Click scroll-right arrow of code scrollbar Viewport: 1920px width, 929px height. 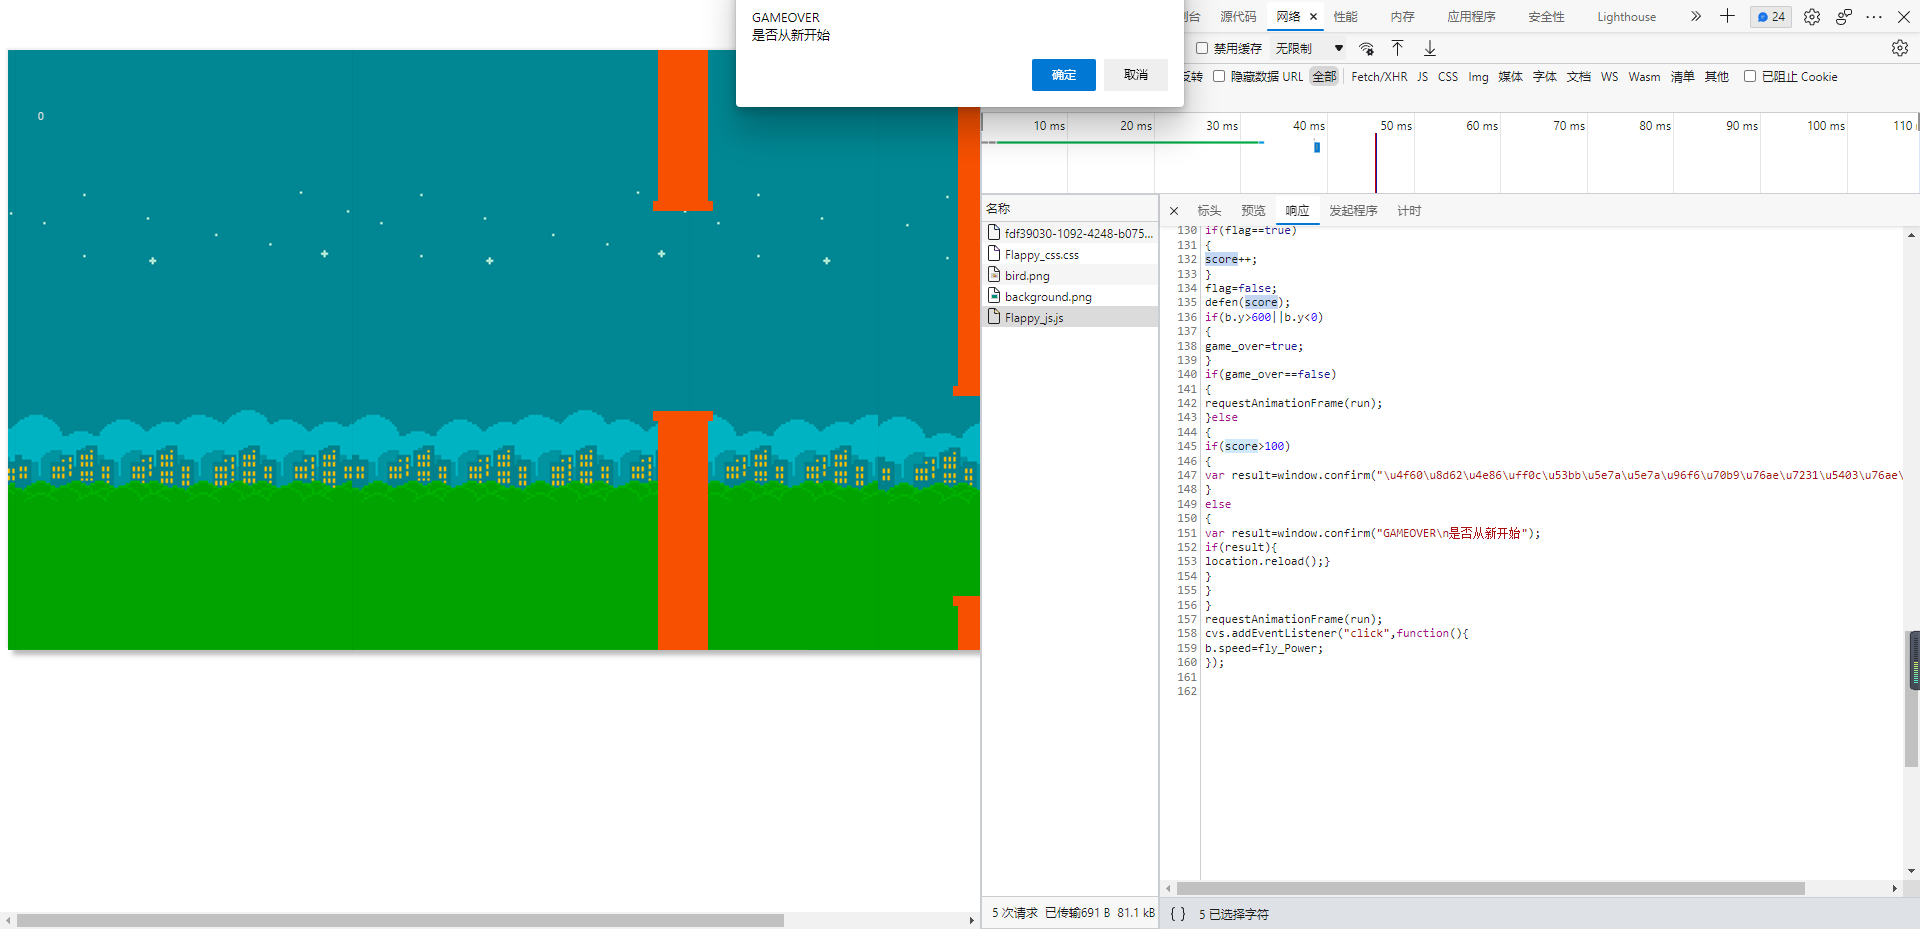(x=1894, y=888)
